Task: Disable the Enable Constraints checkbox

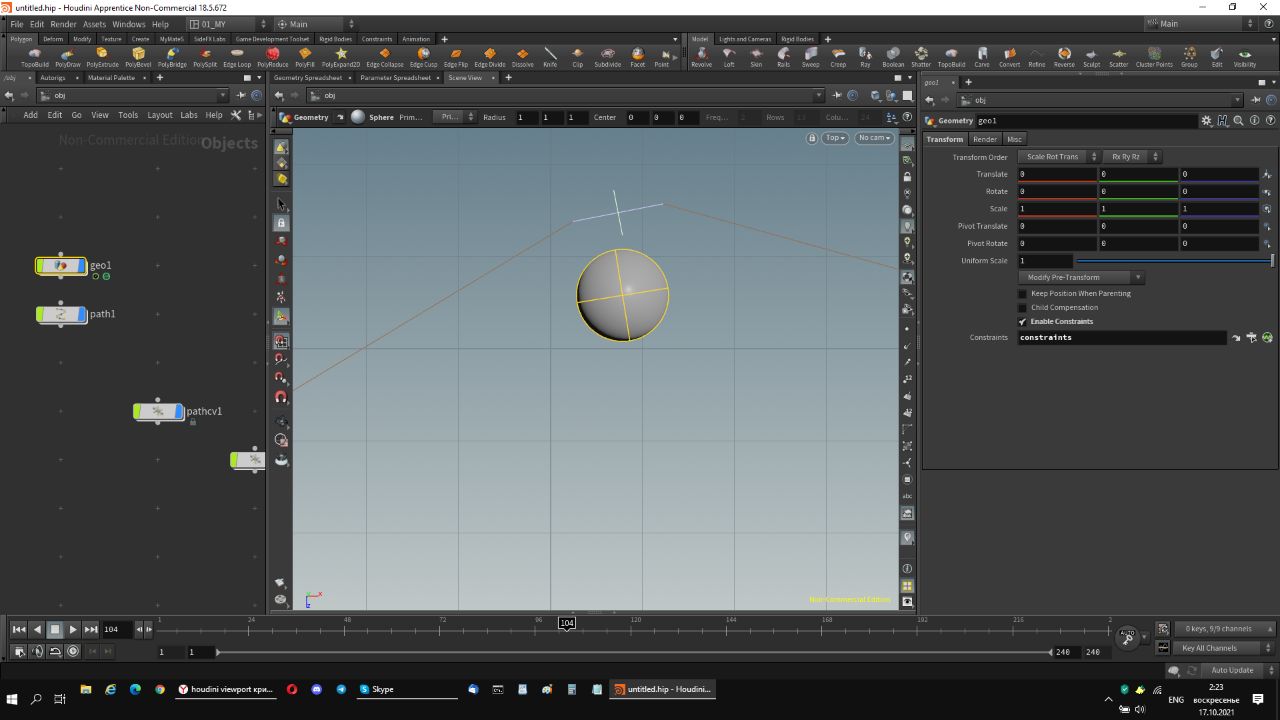Action: click(1022, 322)
